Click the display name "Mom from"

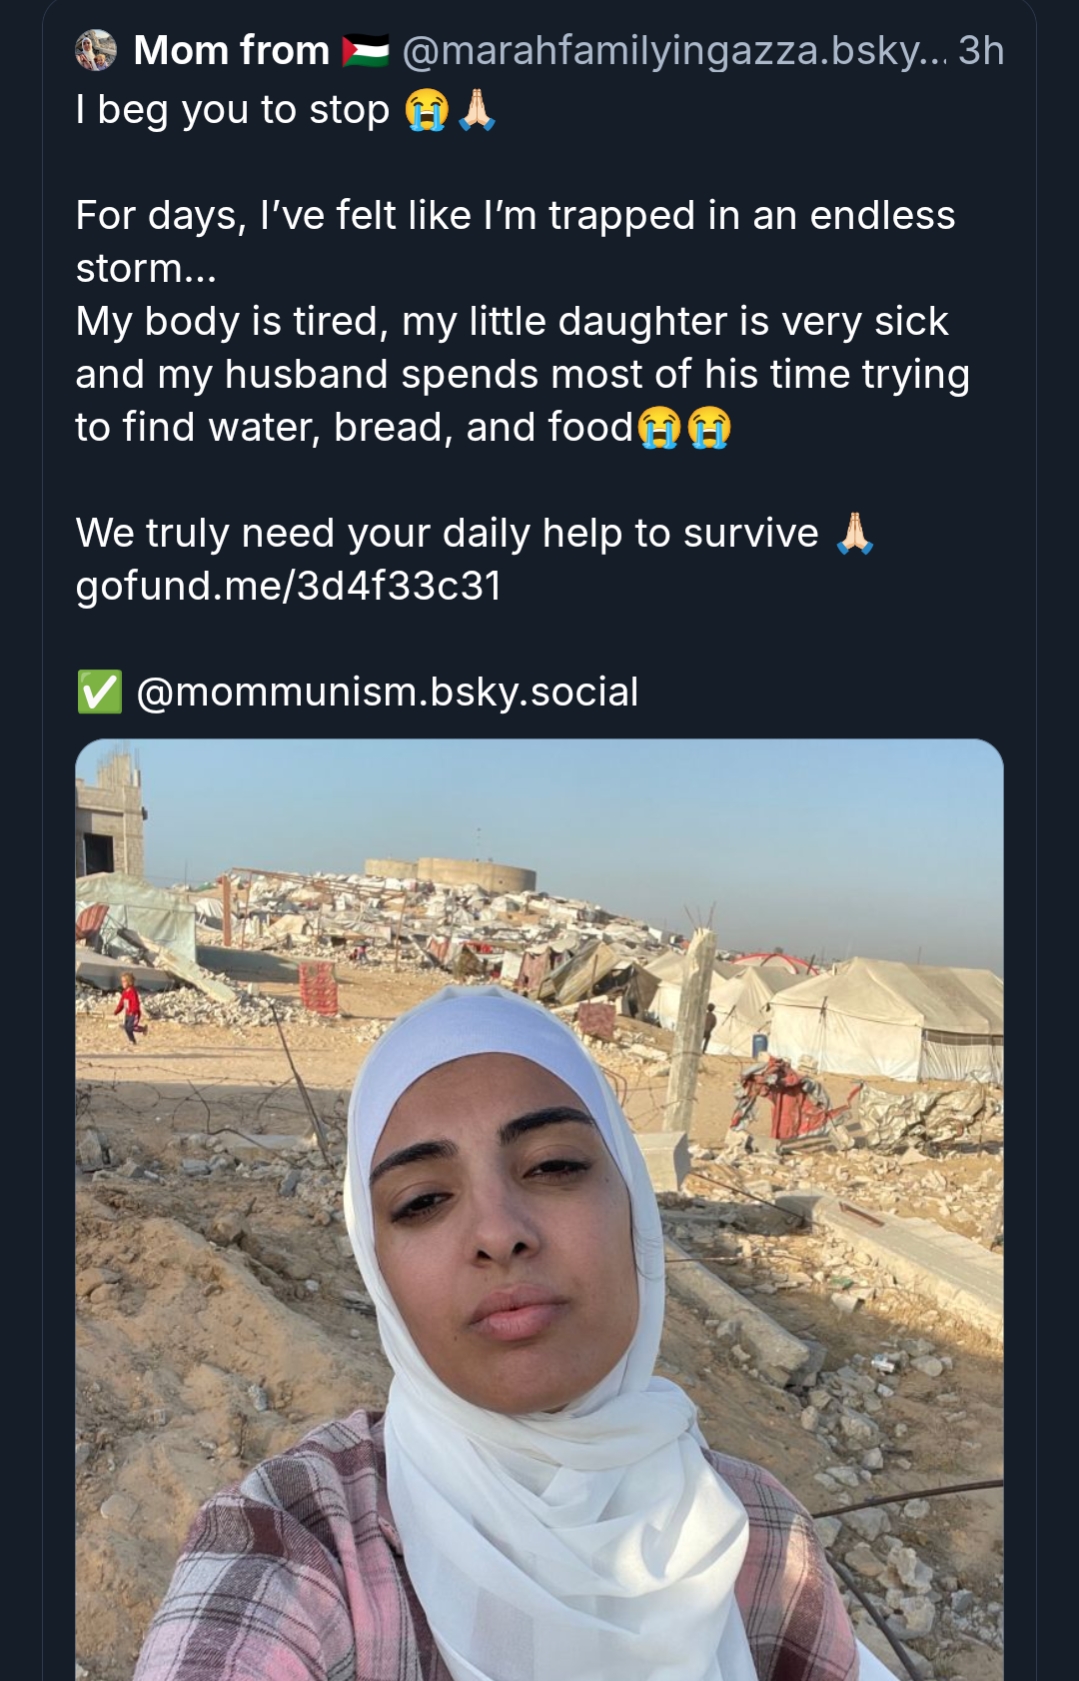pos(231,50)
